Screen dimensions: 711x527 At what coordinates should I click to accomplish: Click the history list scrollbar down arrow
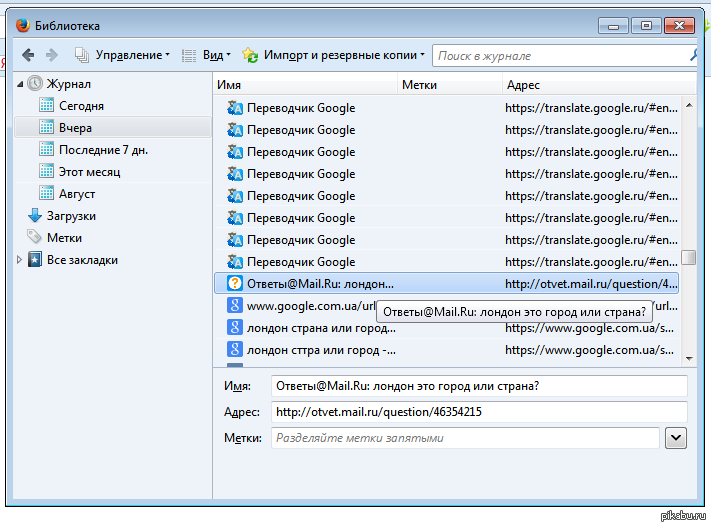coord(689,357)
